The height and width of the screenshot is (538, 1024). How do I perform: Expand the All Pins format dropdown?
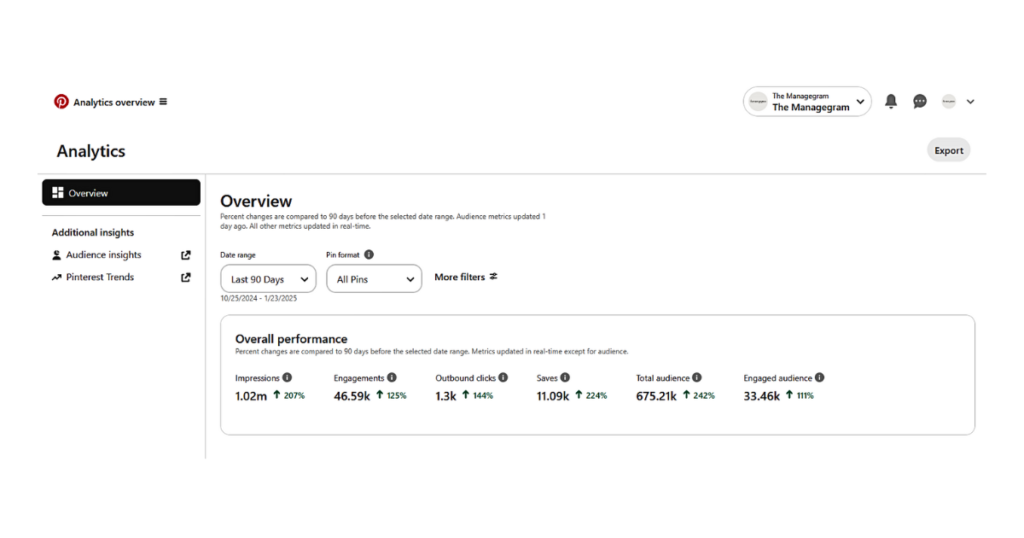pyautogui.click(x=374, y=279)
